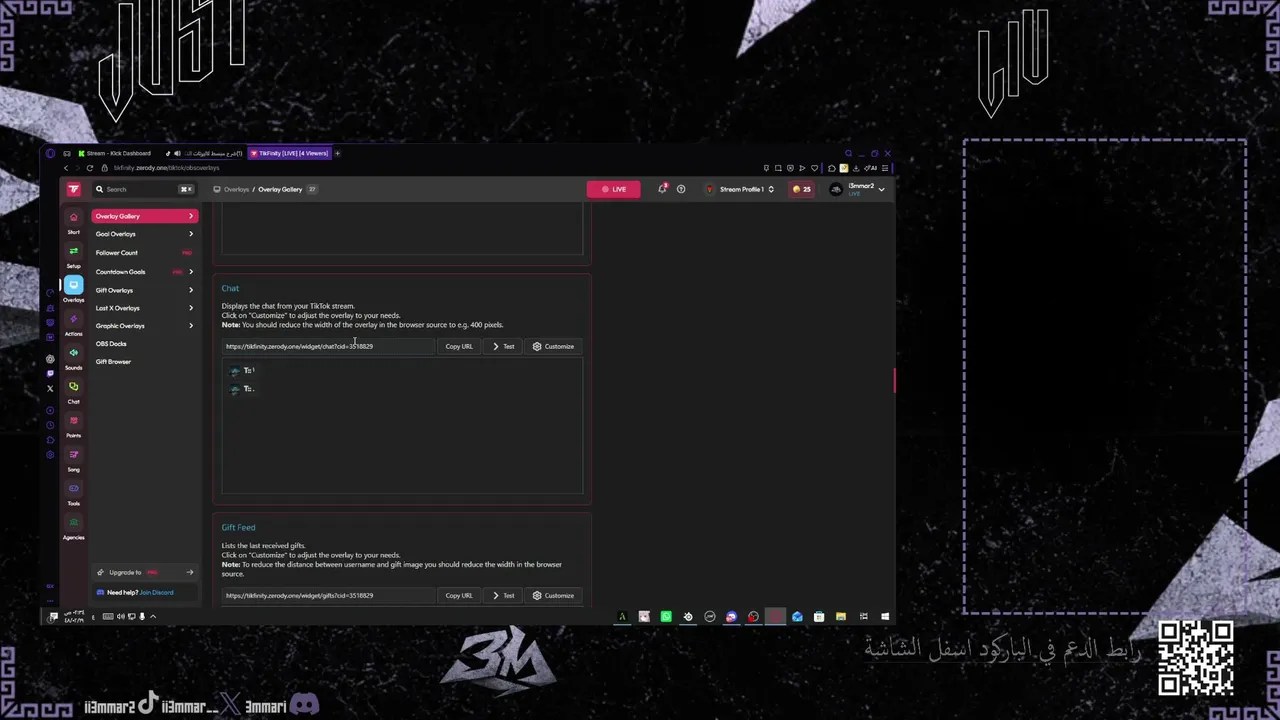The height and width of the screenshot is (720, 1280).
Task: Reload the browser page
Action: click(90, 168)
